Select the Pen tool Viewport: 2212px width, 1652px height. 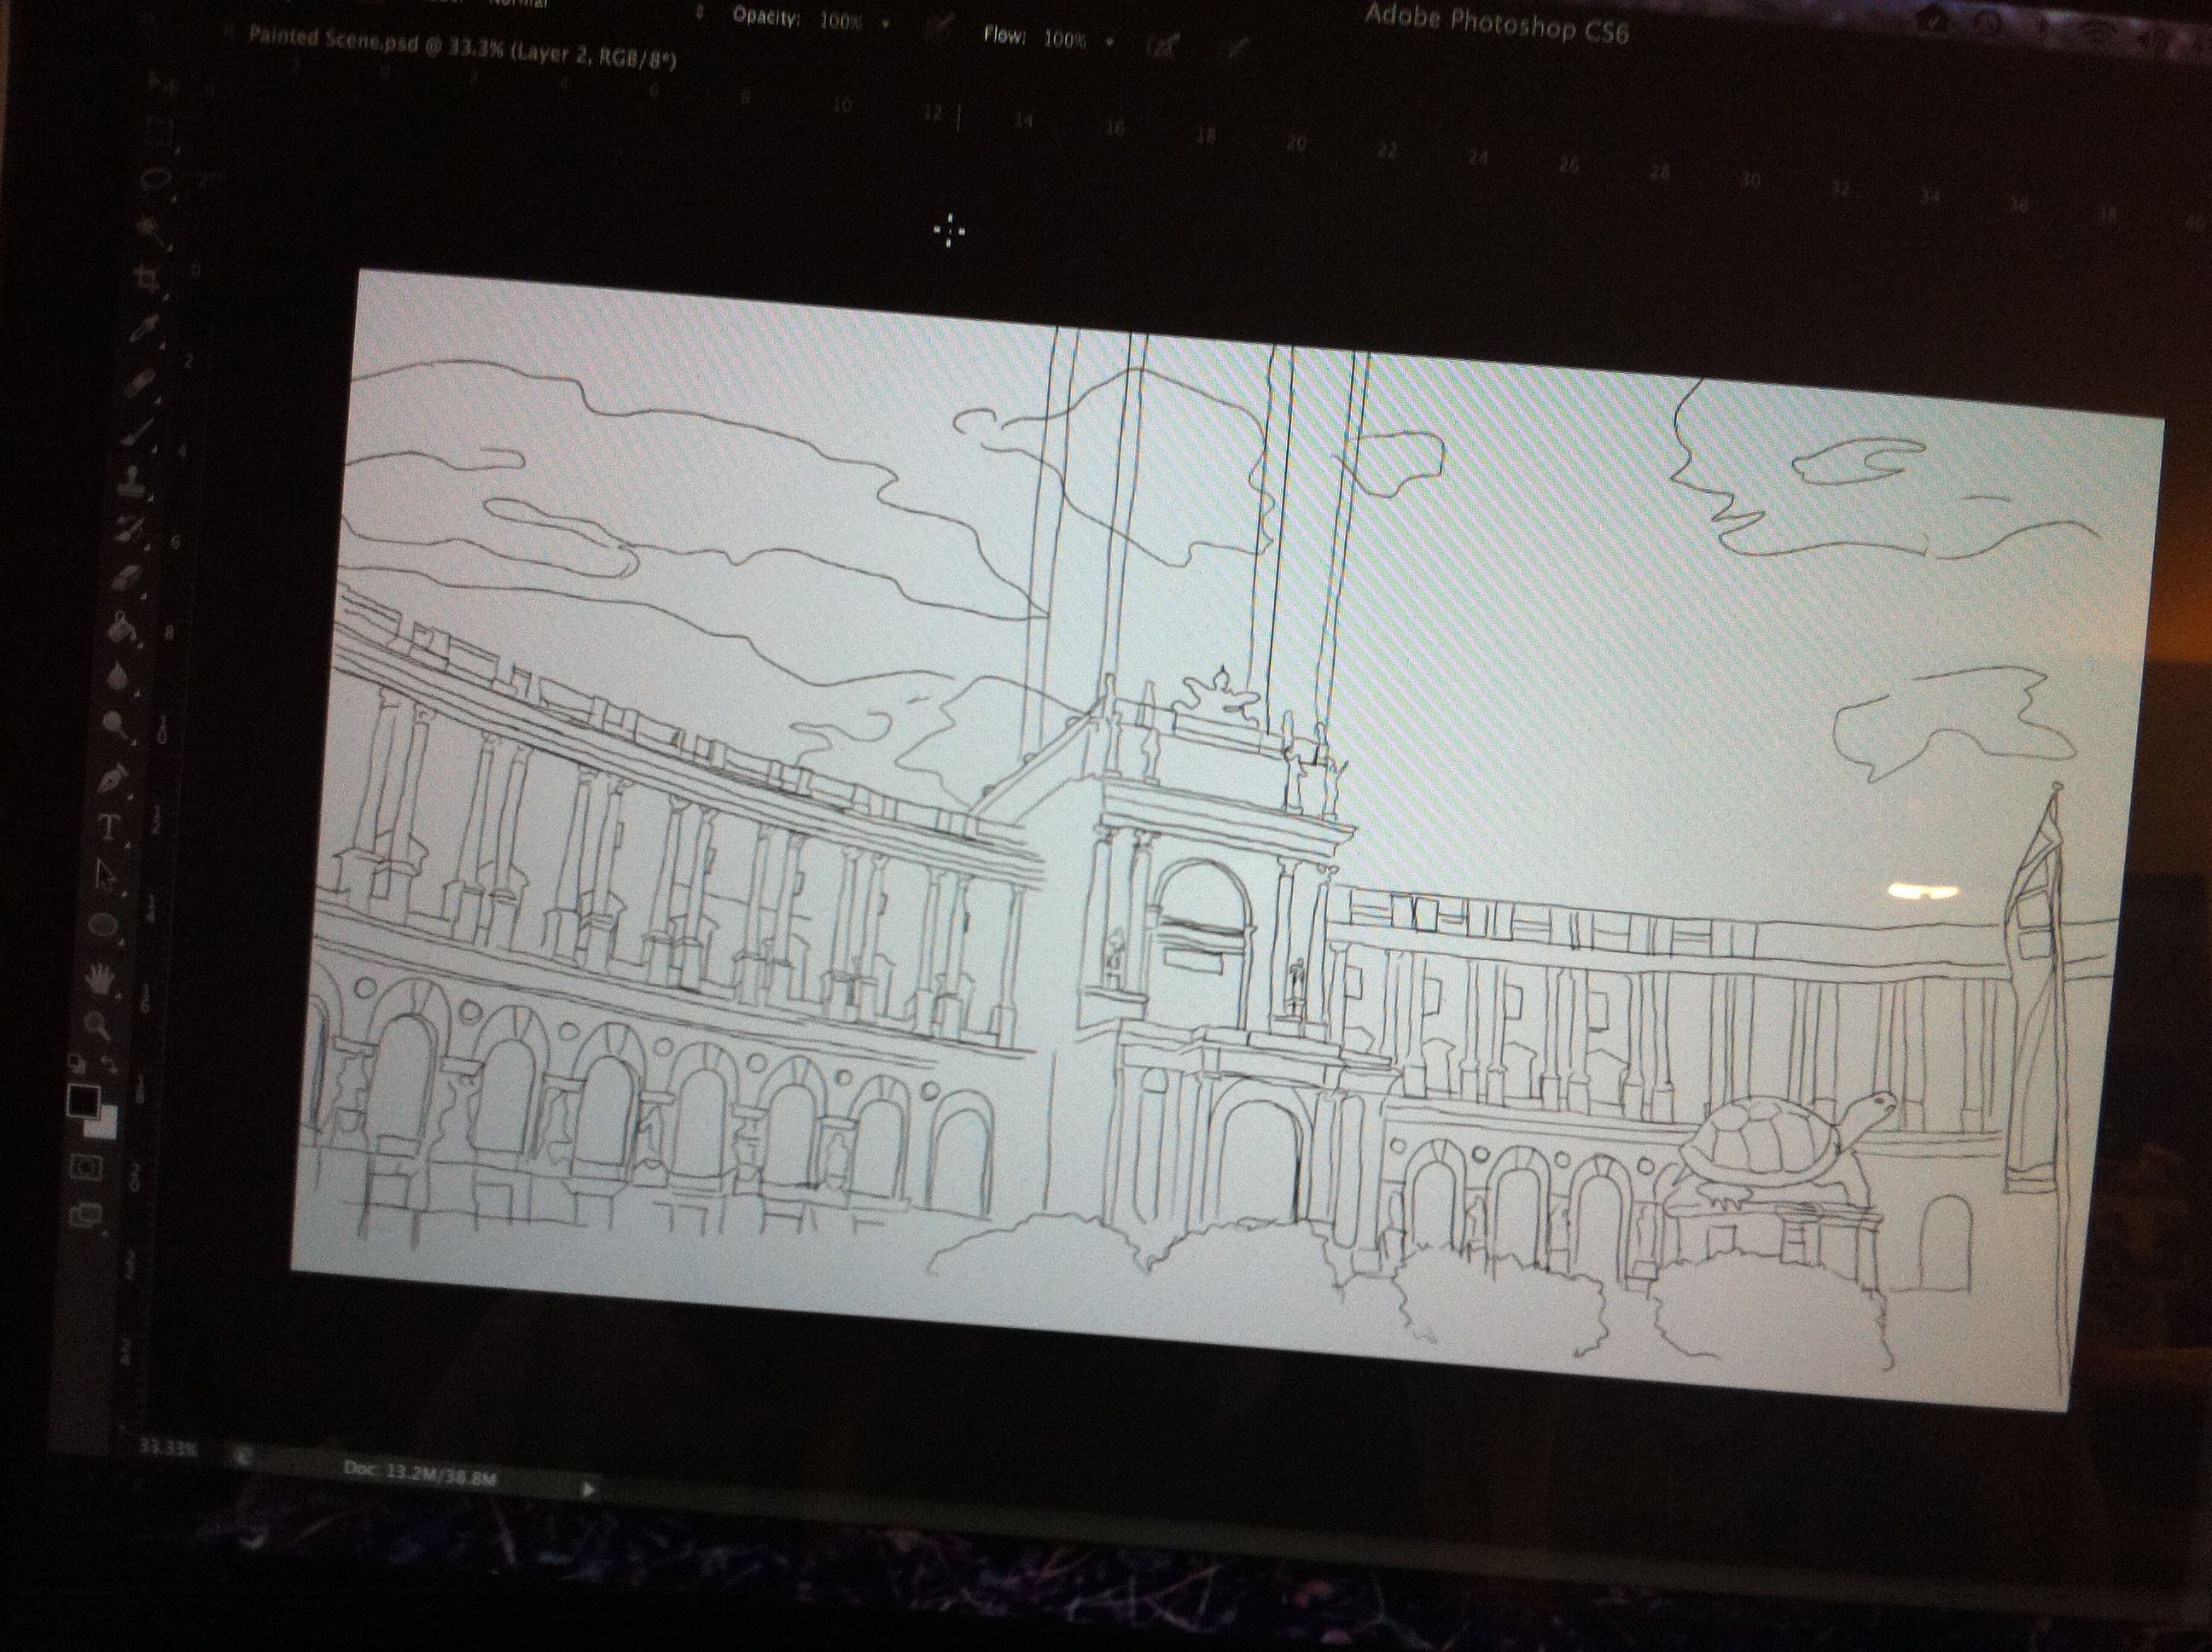[112, 777]
